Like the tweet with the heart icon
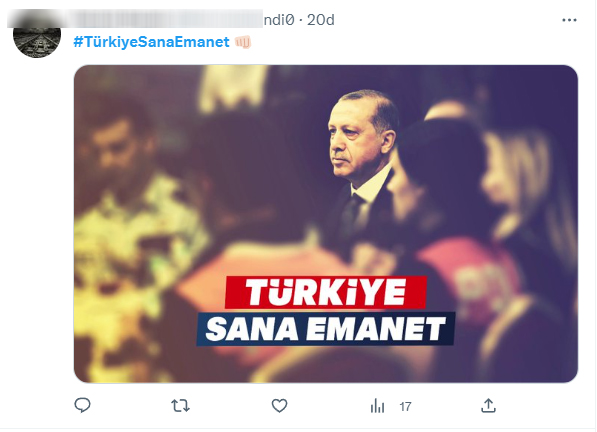This screenshot has height=432, width=597. coord(279,406)
